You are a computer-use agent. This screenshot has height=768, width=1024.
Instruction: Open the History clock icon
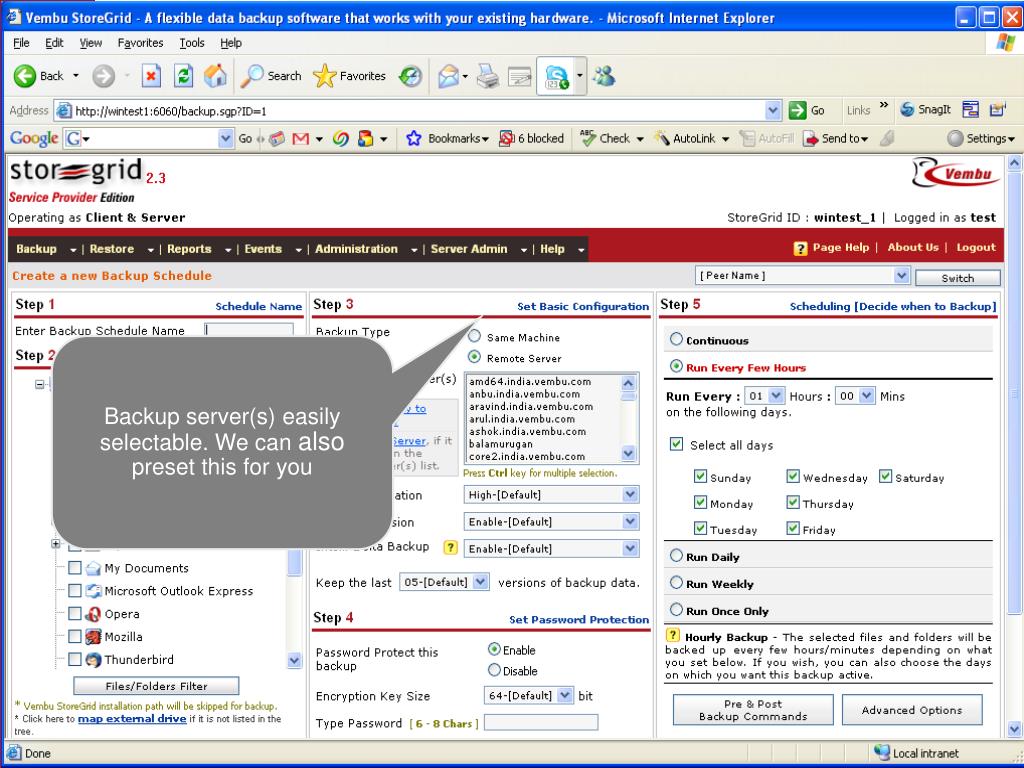point(411,76)
